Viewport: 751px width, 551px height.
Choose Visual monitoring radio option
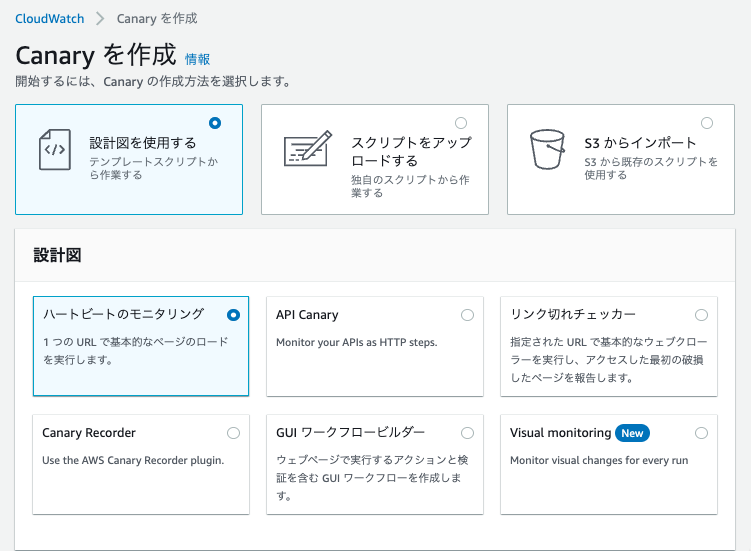point(701,433)
